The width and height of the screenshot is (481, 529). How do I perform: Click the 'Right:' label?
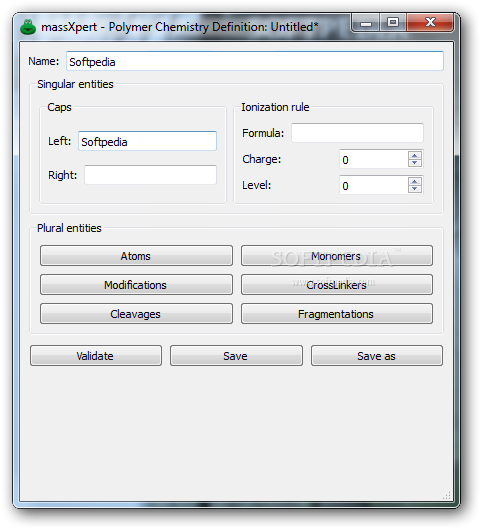[x=63, y=175]
